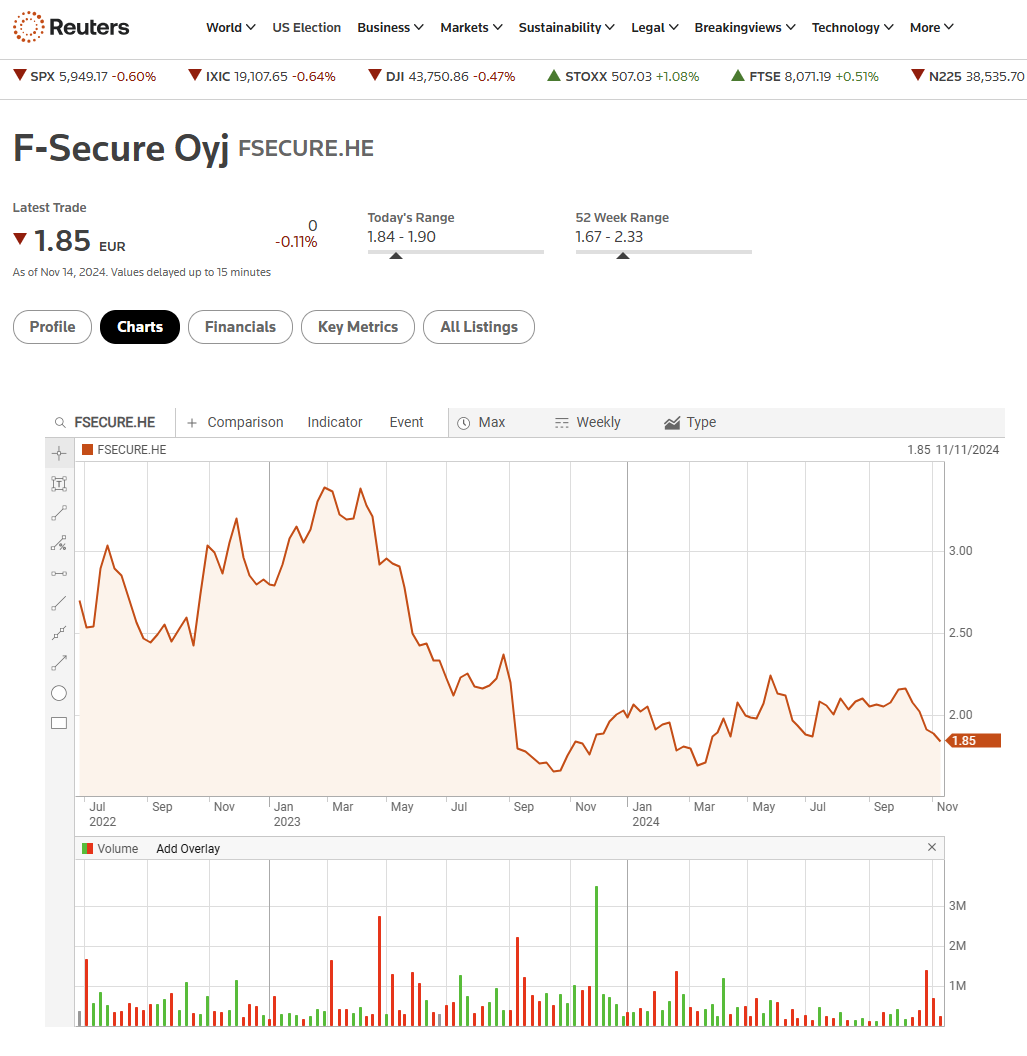Image resolution: width=1027 pixels, height=1056 pixels.
Task: Select the percent change line tool
Action: [59, 543]
